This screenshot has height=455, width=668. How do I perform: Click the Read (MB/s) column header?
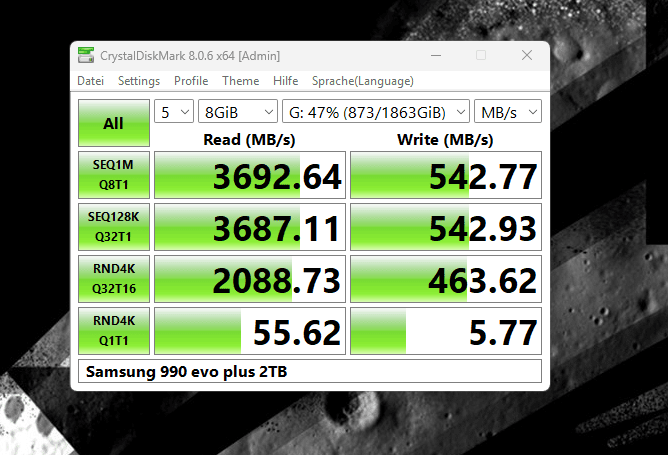click(x=249, y=140)
